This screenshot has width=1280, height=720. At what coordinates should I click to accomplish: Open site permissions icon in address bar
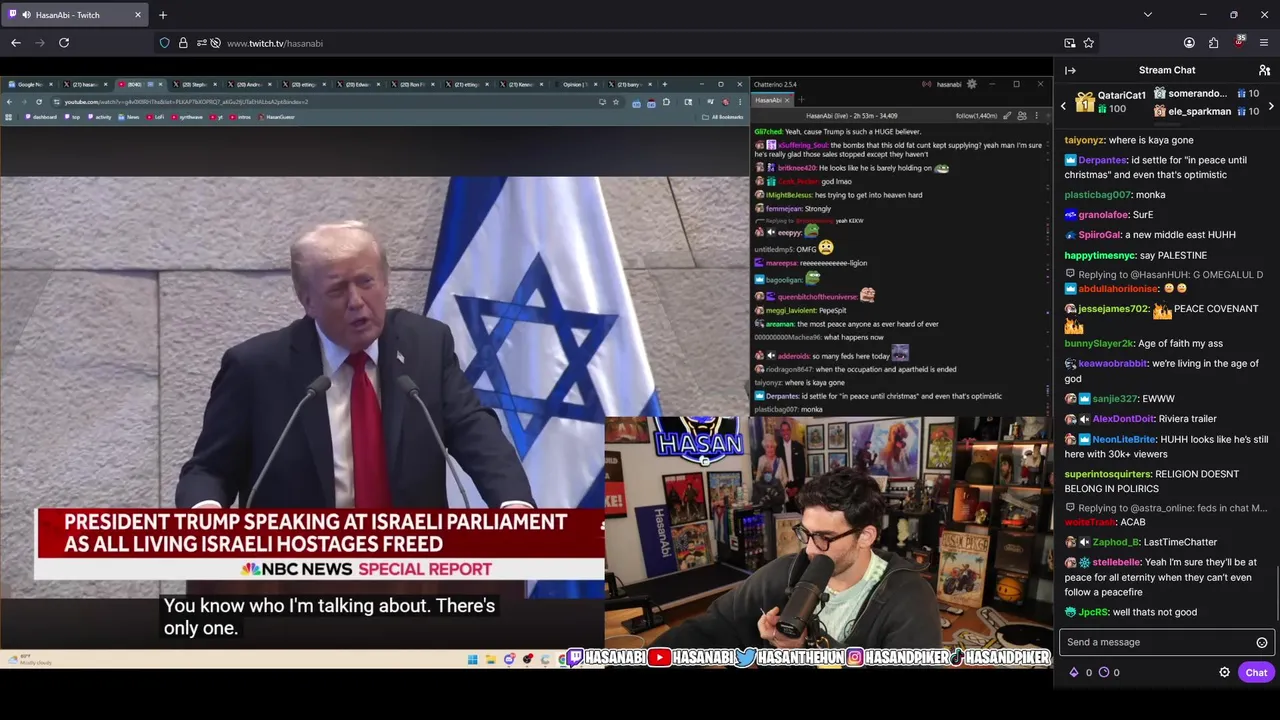coord(201,43)
